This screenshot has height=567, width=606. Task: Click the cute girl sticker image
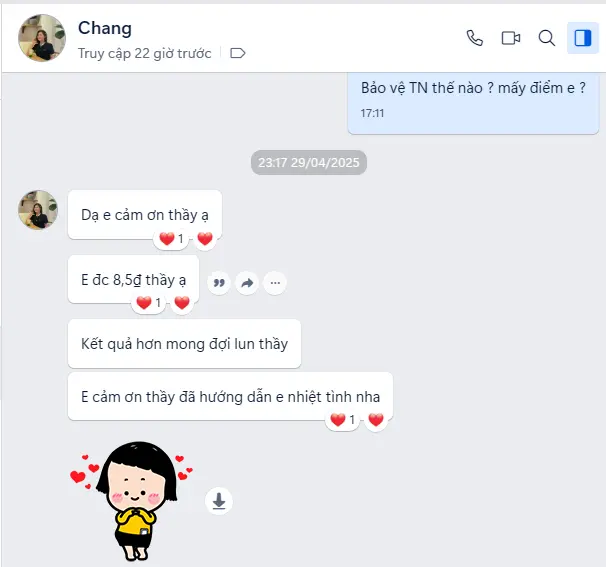131,501
